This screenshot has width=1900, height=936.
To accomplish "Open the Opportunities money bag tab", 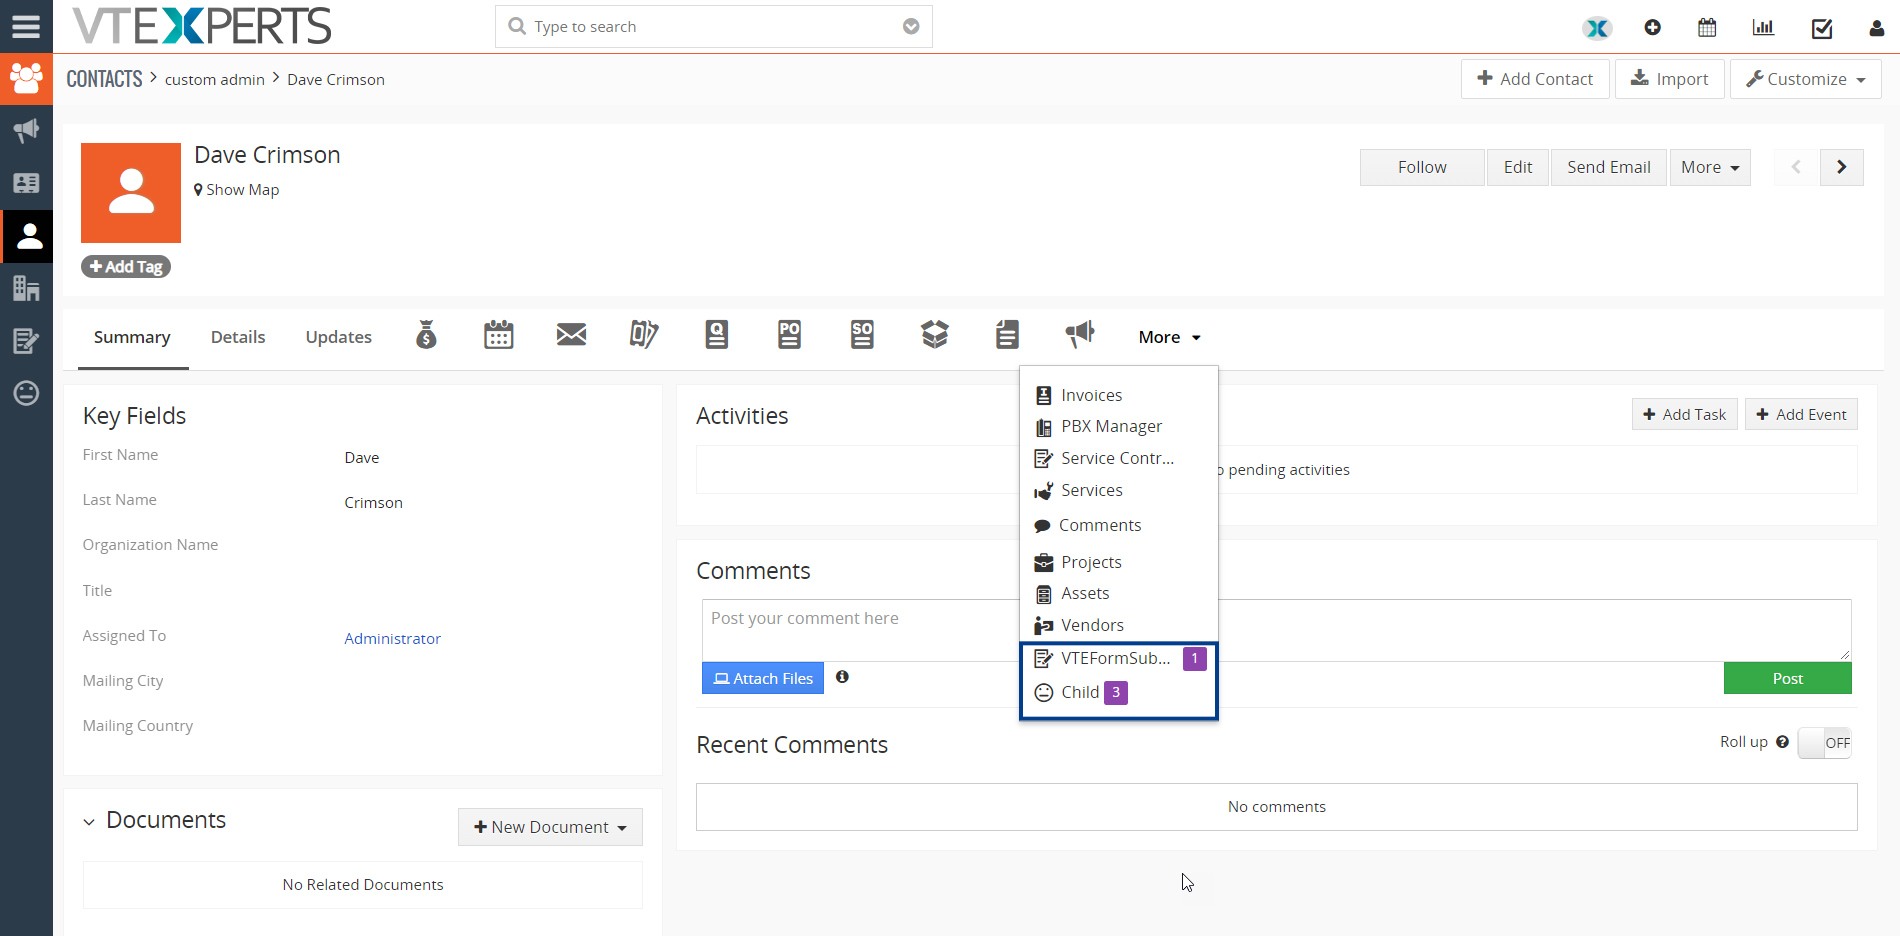I will 426,335.
